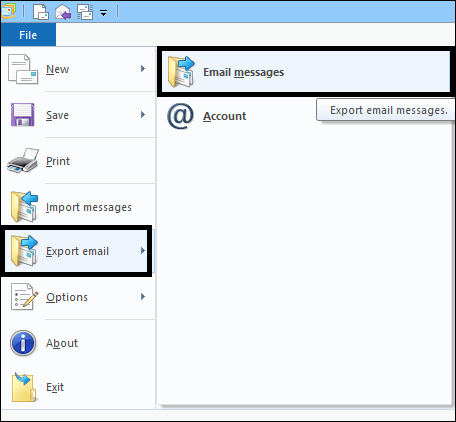Click the Send/Receive quick access icon
Image resolution: width=456 pixels, height=422 pixels.
point(85,12)
